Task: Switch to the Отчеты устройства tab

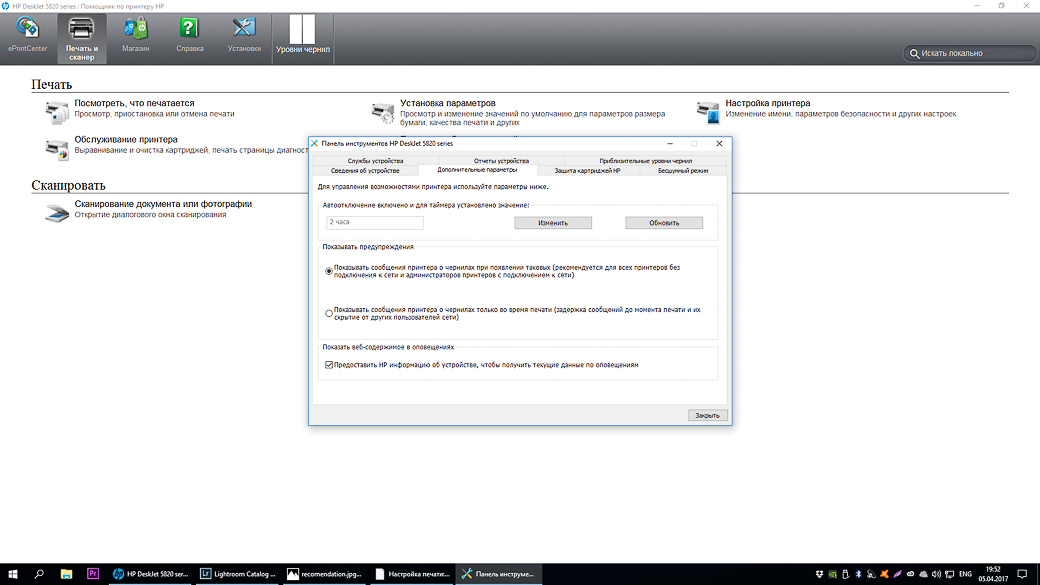Action: [x=501, y=161]
